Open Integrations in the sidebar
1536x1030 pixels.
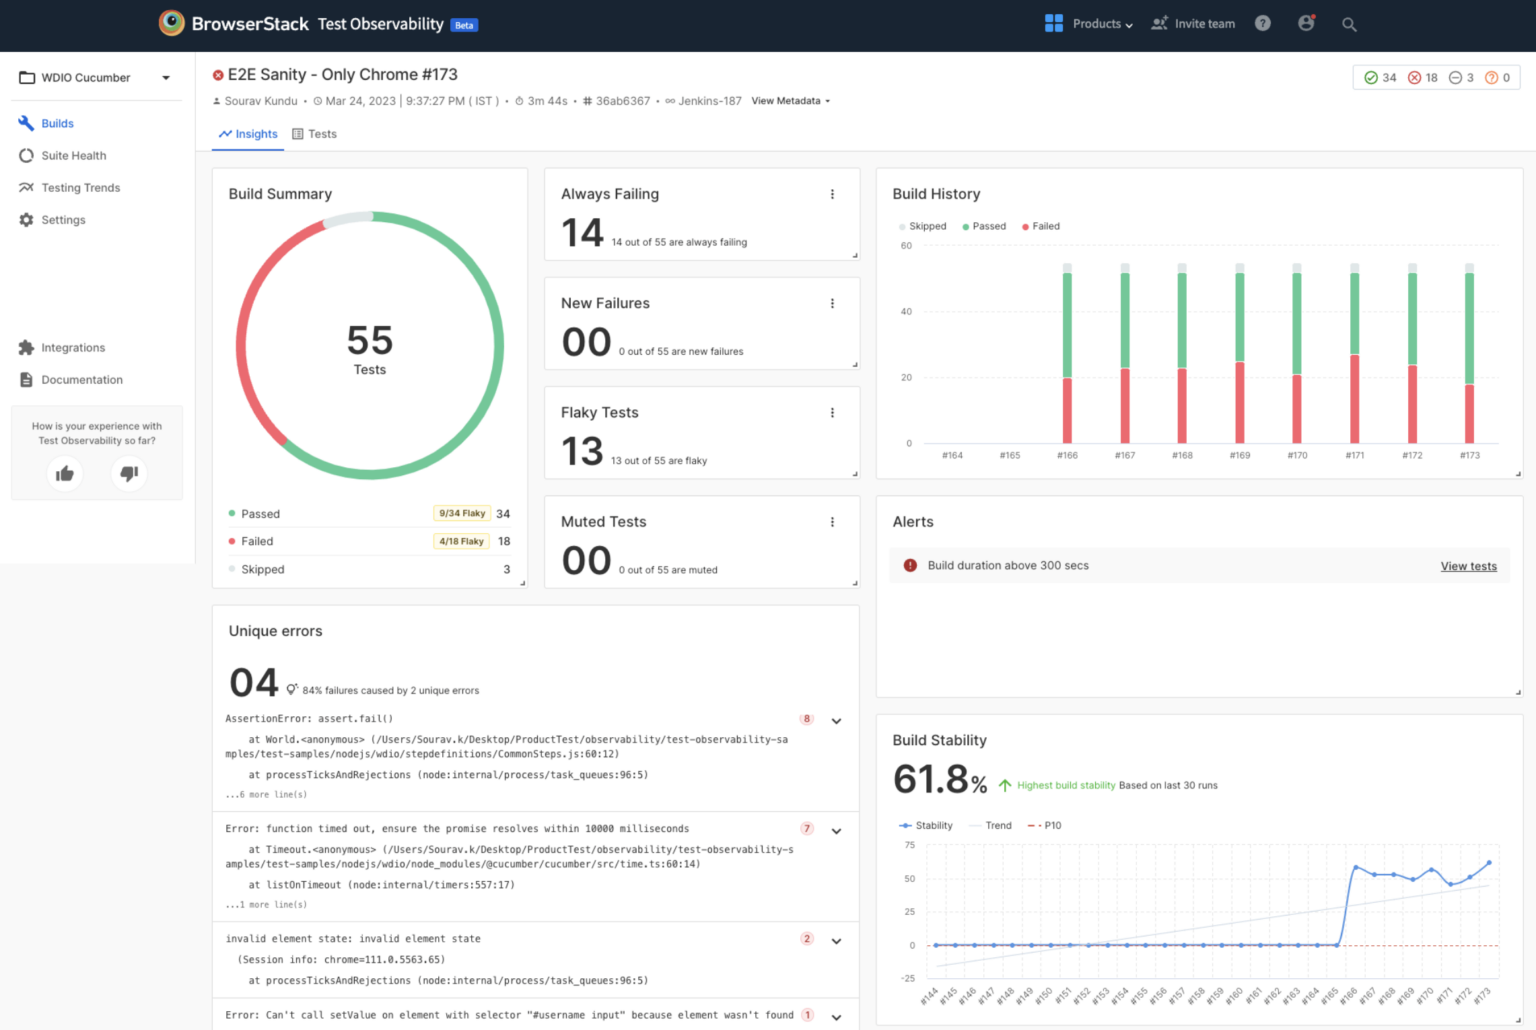72,347
